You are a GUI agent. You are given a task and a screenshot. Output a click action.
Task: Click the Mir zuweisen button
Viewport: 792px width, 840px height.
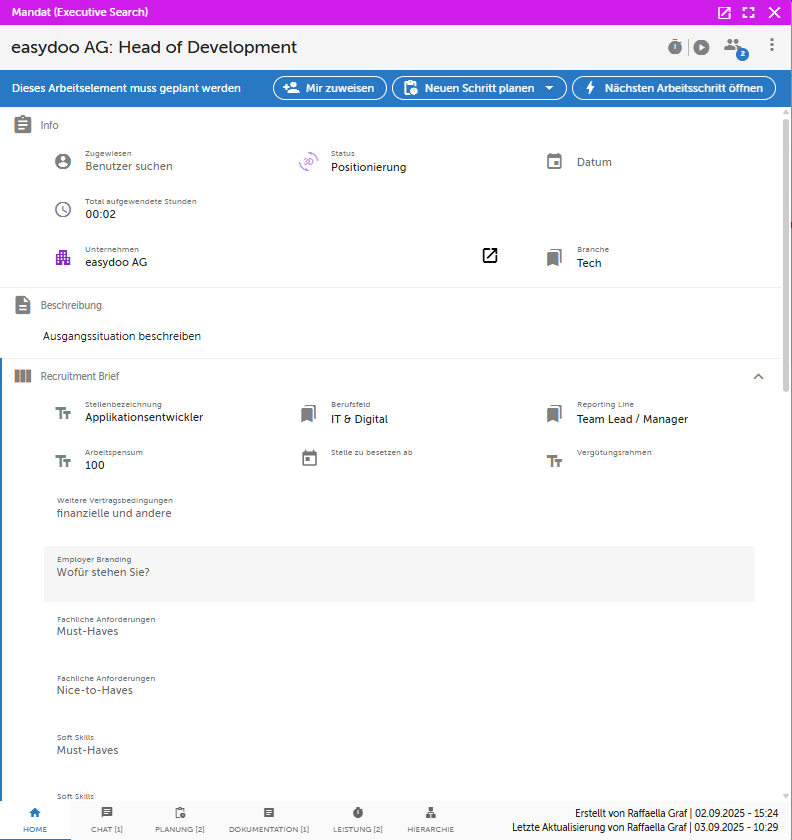pos(330,88)
